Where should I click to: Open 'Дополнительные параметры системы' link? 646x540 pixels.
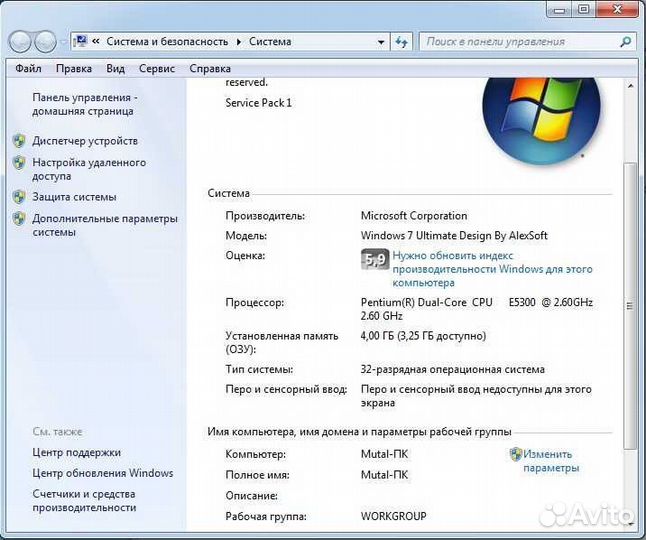coord(105,225)
